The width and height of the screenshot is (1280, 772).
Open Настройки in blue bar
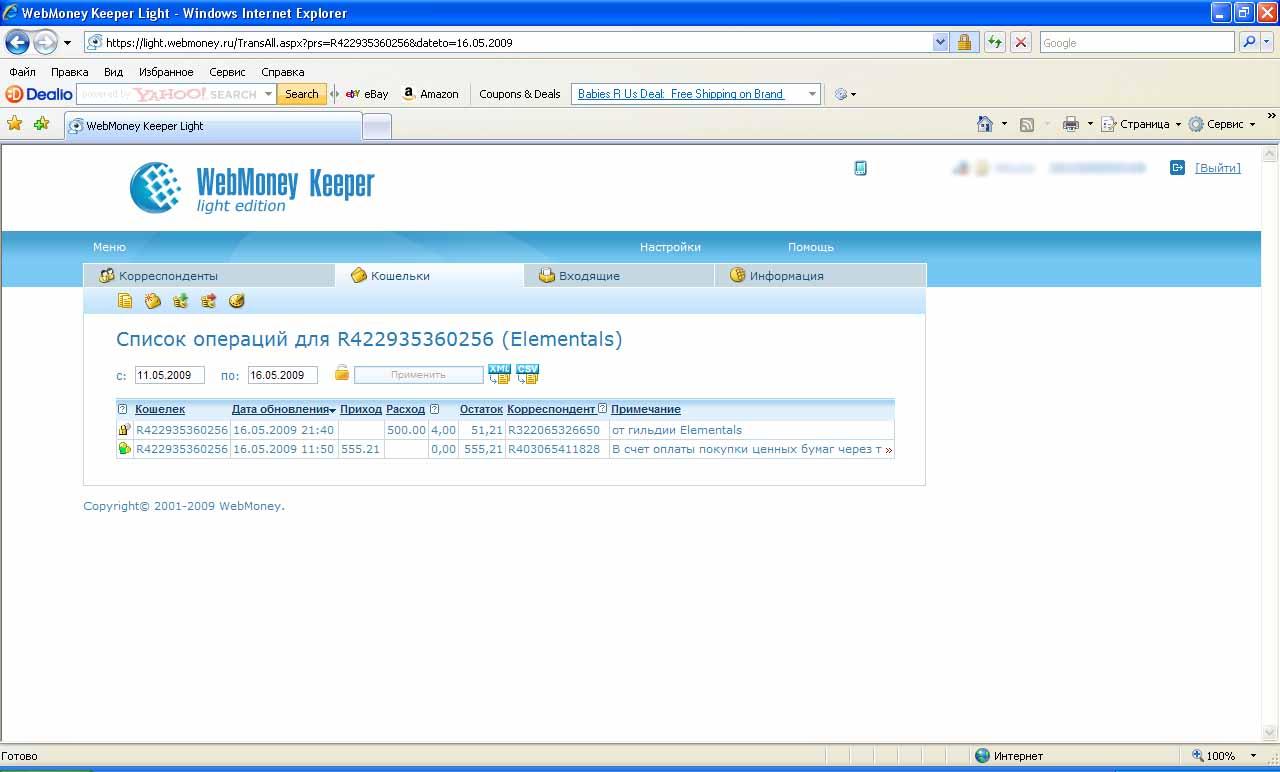point(670,247)
